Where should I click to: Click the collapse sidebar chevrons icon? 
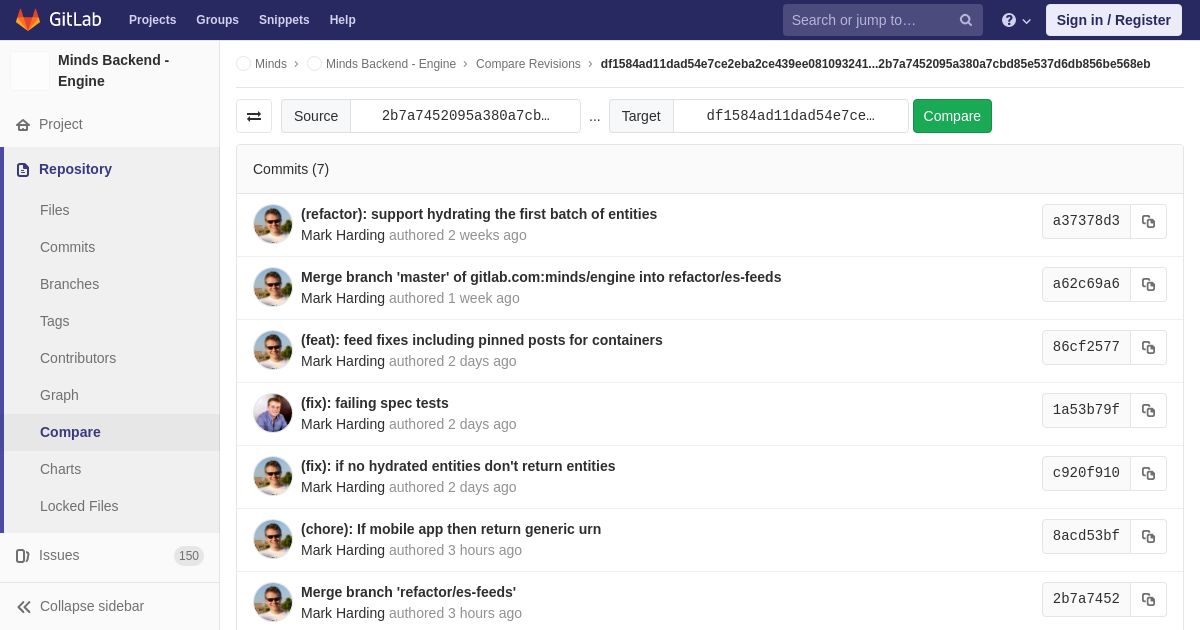click(24, 607)
